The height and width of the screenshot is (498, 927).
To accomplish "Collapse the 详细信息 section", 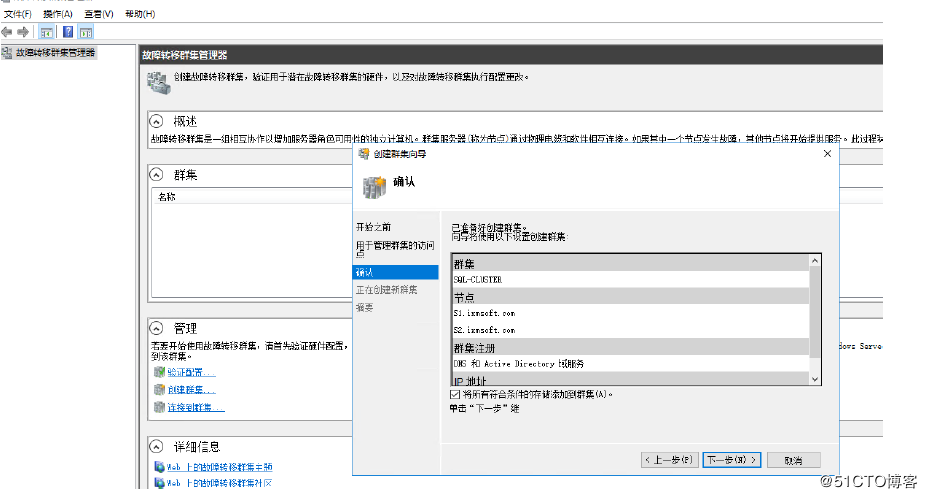I will pos(156,447).
